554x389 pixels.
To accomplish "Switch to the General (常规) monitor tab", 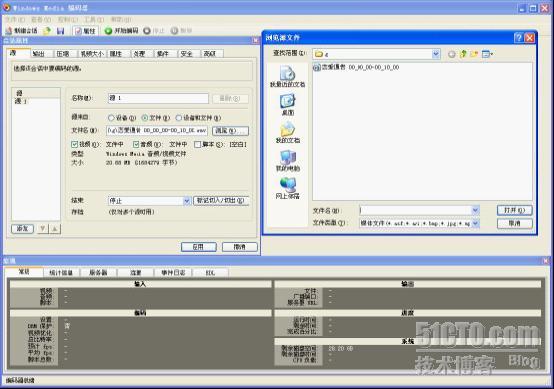I will point(24,271).
